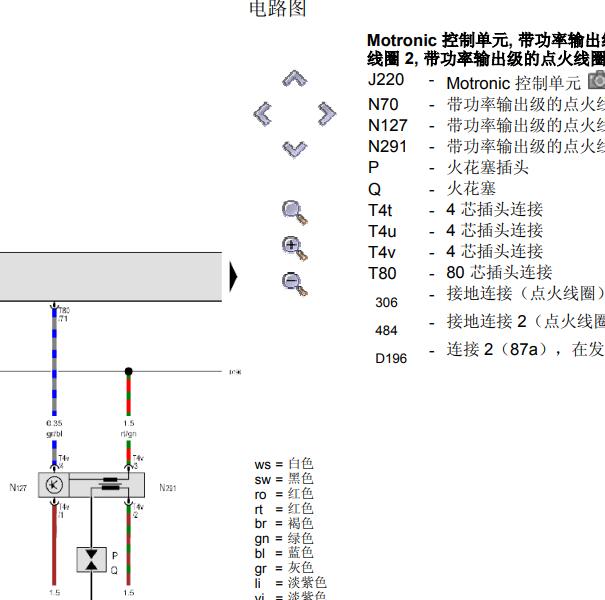Click the 电路图 page title
Screen dimensions: 605x600
click(278, 8)
